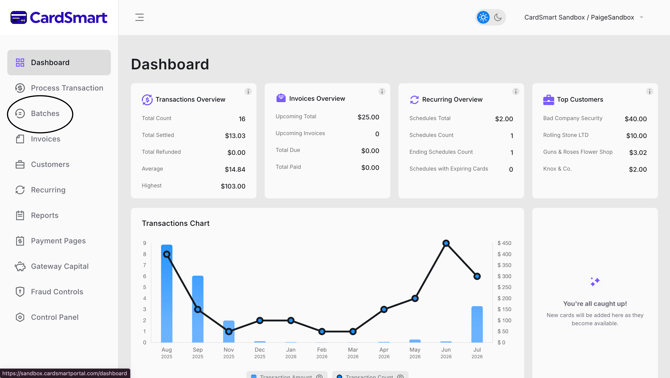This screenshot has height=378, width=670.
Task: Click the Customers briefcase icon in the sidebar
Action: point(20,164)
